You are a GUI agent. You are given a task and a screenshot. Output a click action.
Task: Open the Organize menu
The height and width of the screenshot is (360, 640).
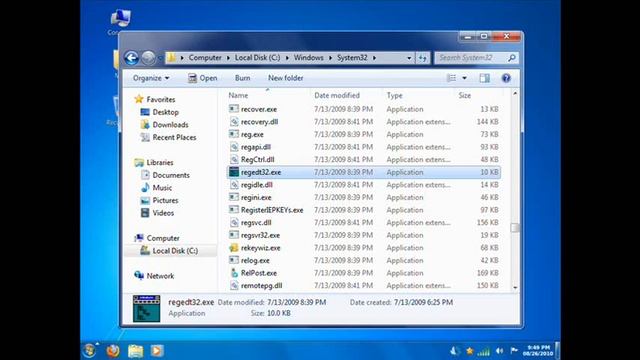click(151, 78)
